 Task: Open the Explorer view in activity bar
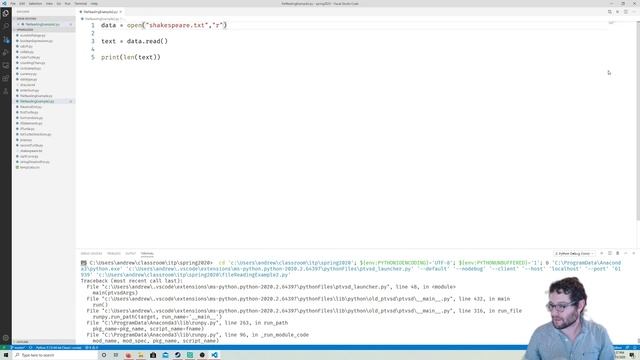point(6,13)
